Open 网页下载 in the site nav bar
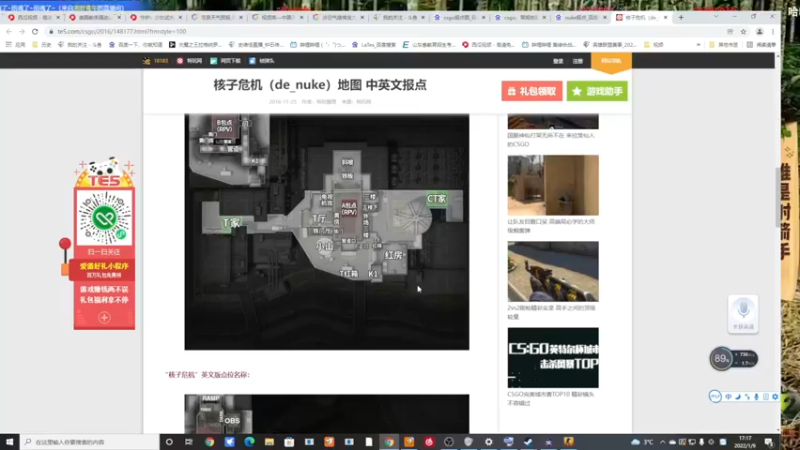 226,61
